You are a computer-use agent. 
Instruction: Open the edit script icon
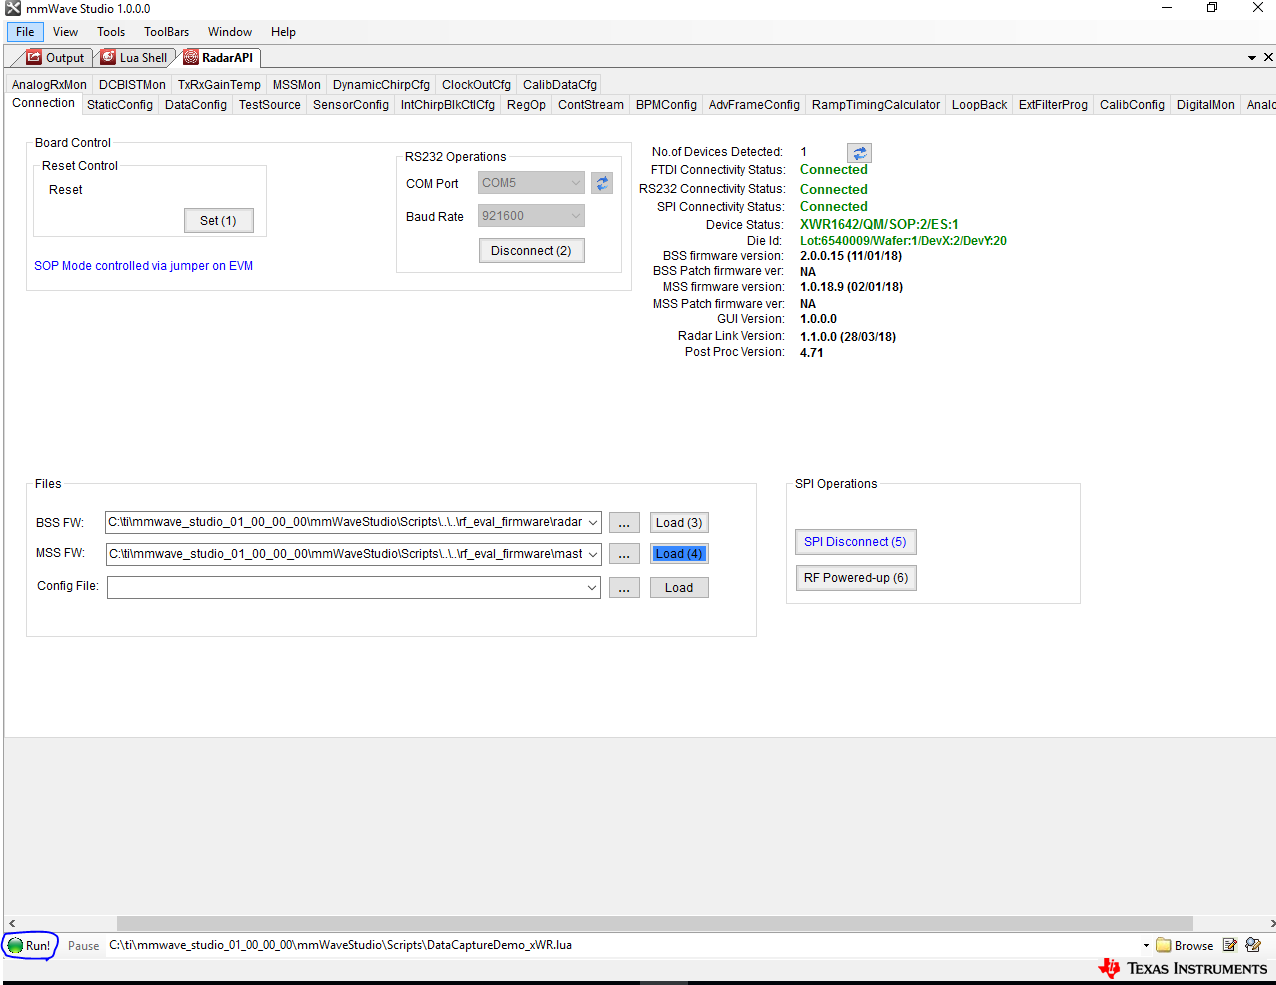pos(1230,945)
